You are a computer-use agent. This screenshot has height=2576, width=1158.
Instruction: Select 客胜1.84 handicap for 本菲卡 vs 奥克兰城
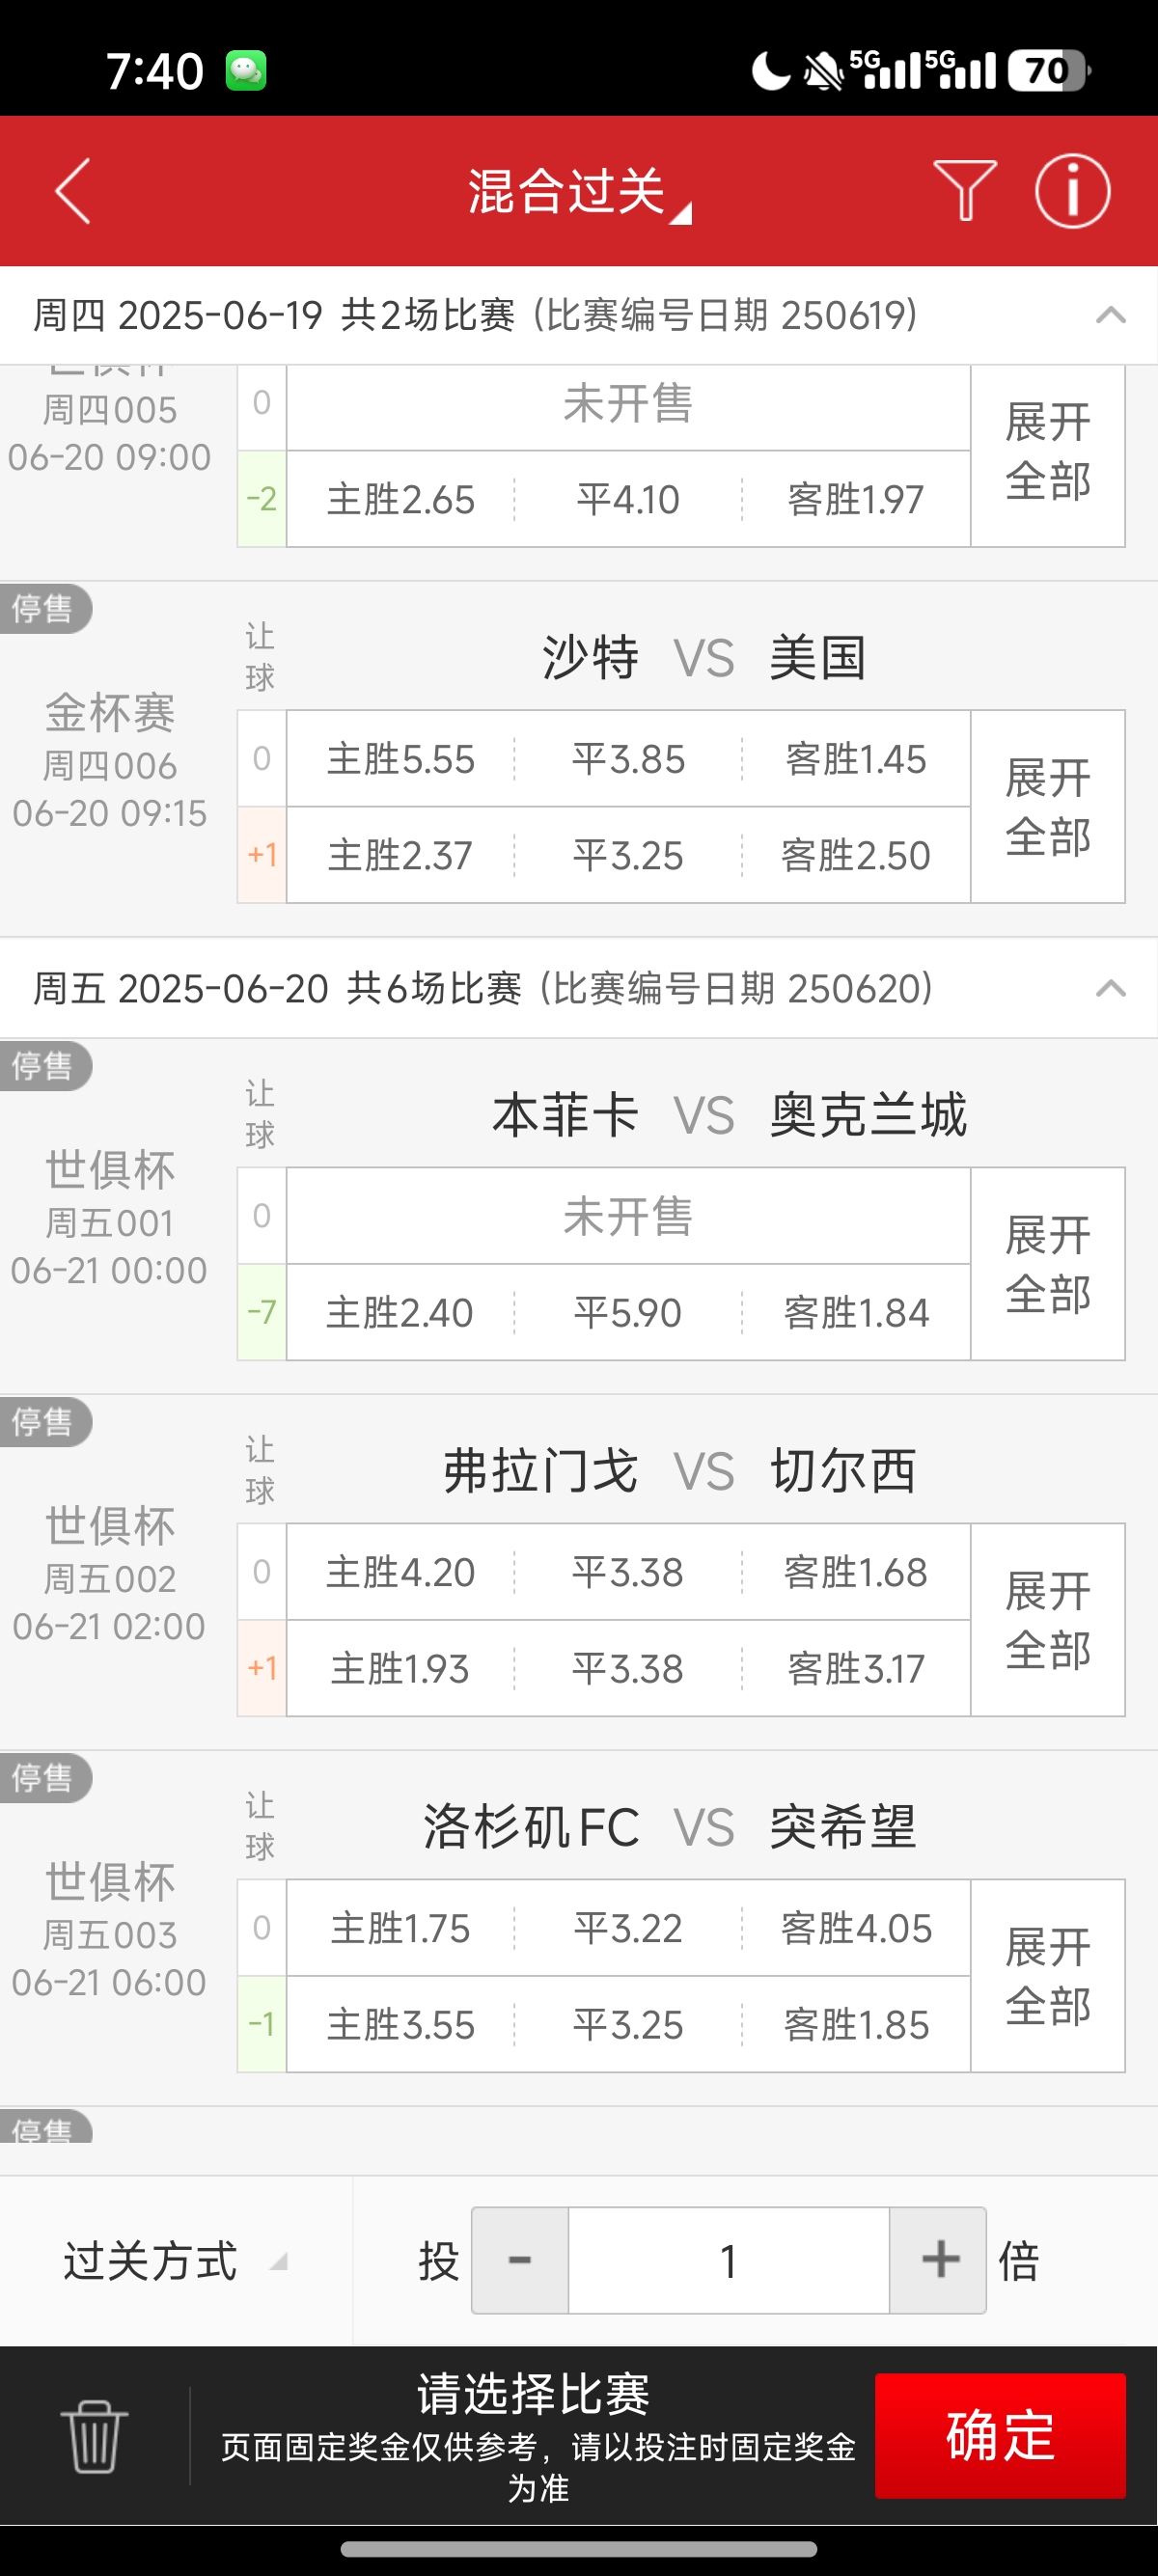[x=856, y=1313]
